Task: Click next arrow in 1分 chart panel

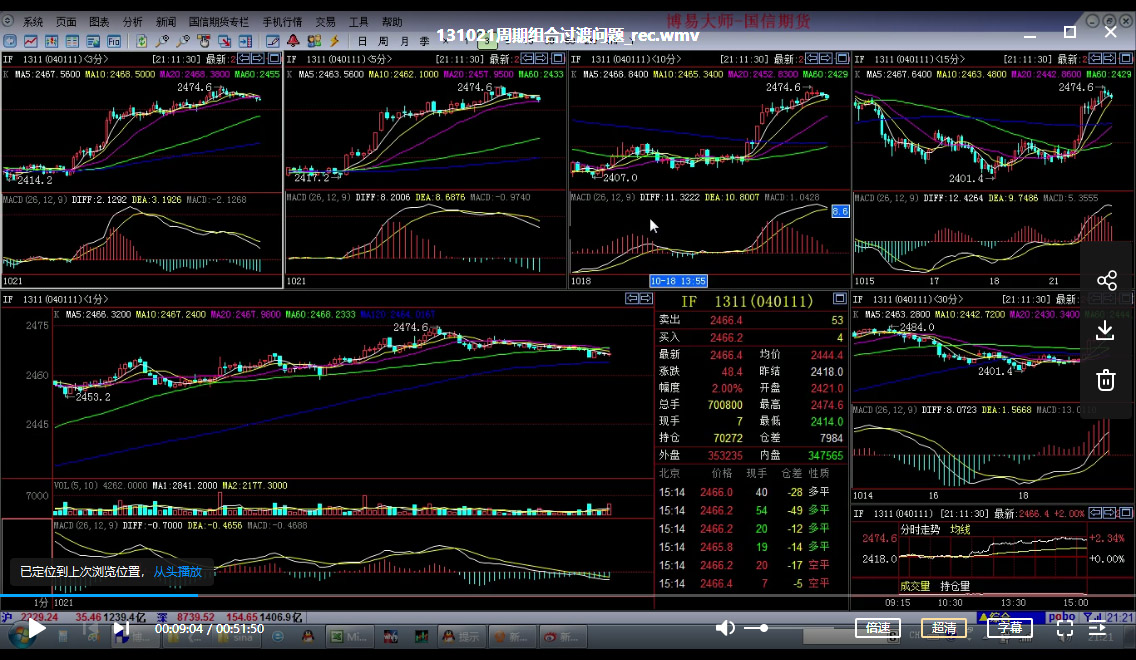Action: 646,298
